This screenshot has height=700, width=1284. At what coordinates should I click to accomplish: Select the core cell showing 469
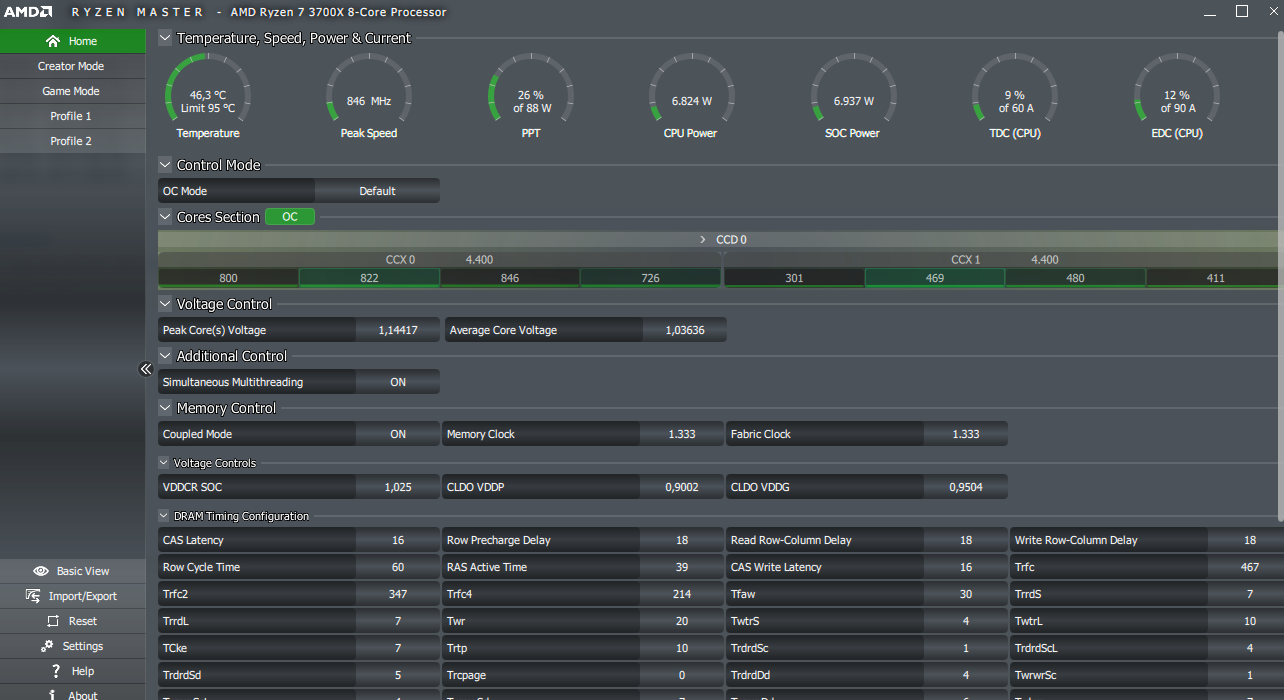coord(935,278)
